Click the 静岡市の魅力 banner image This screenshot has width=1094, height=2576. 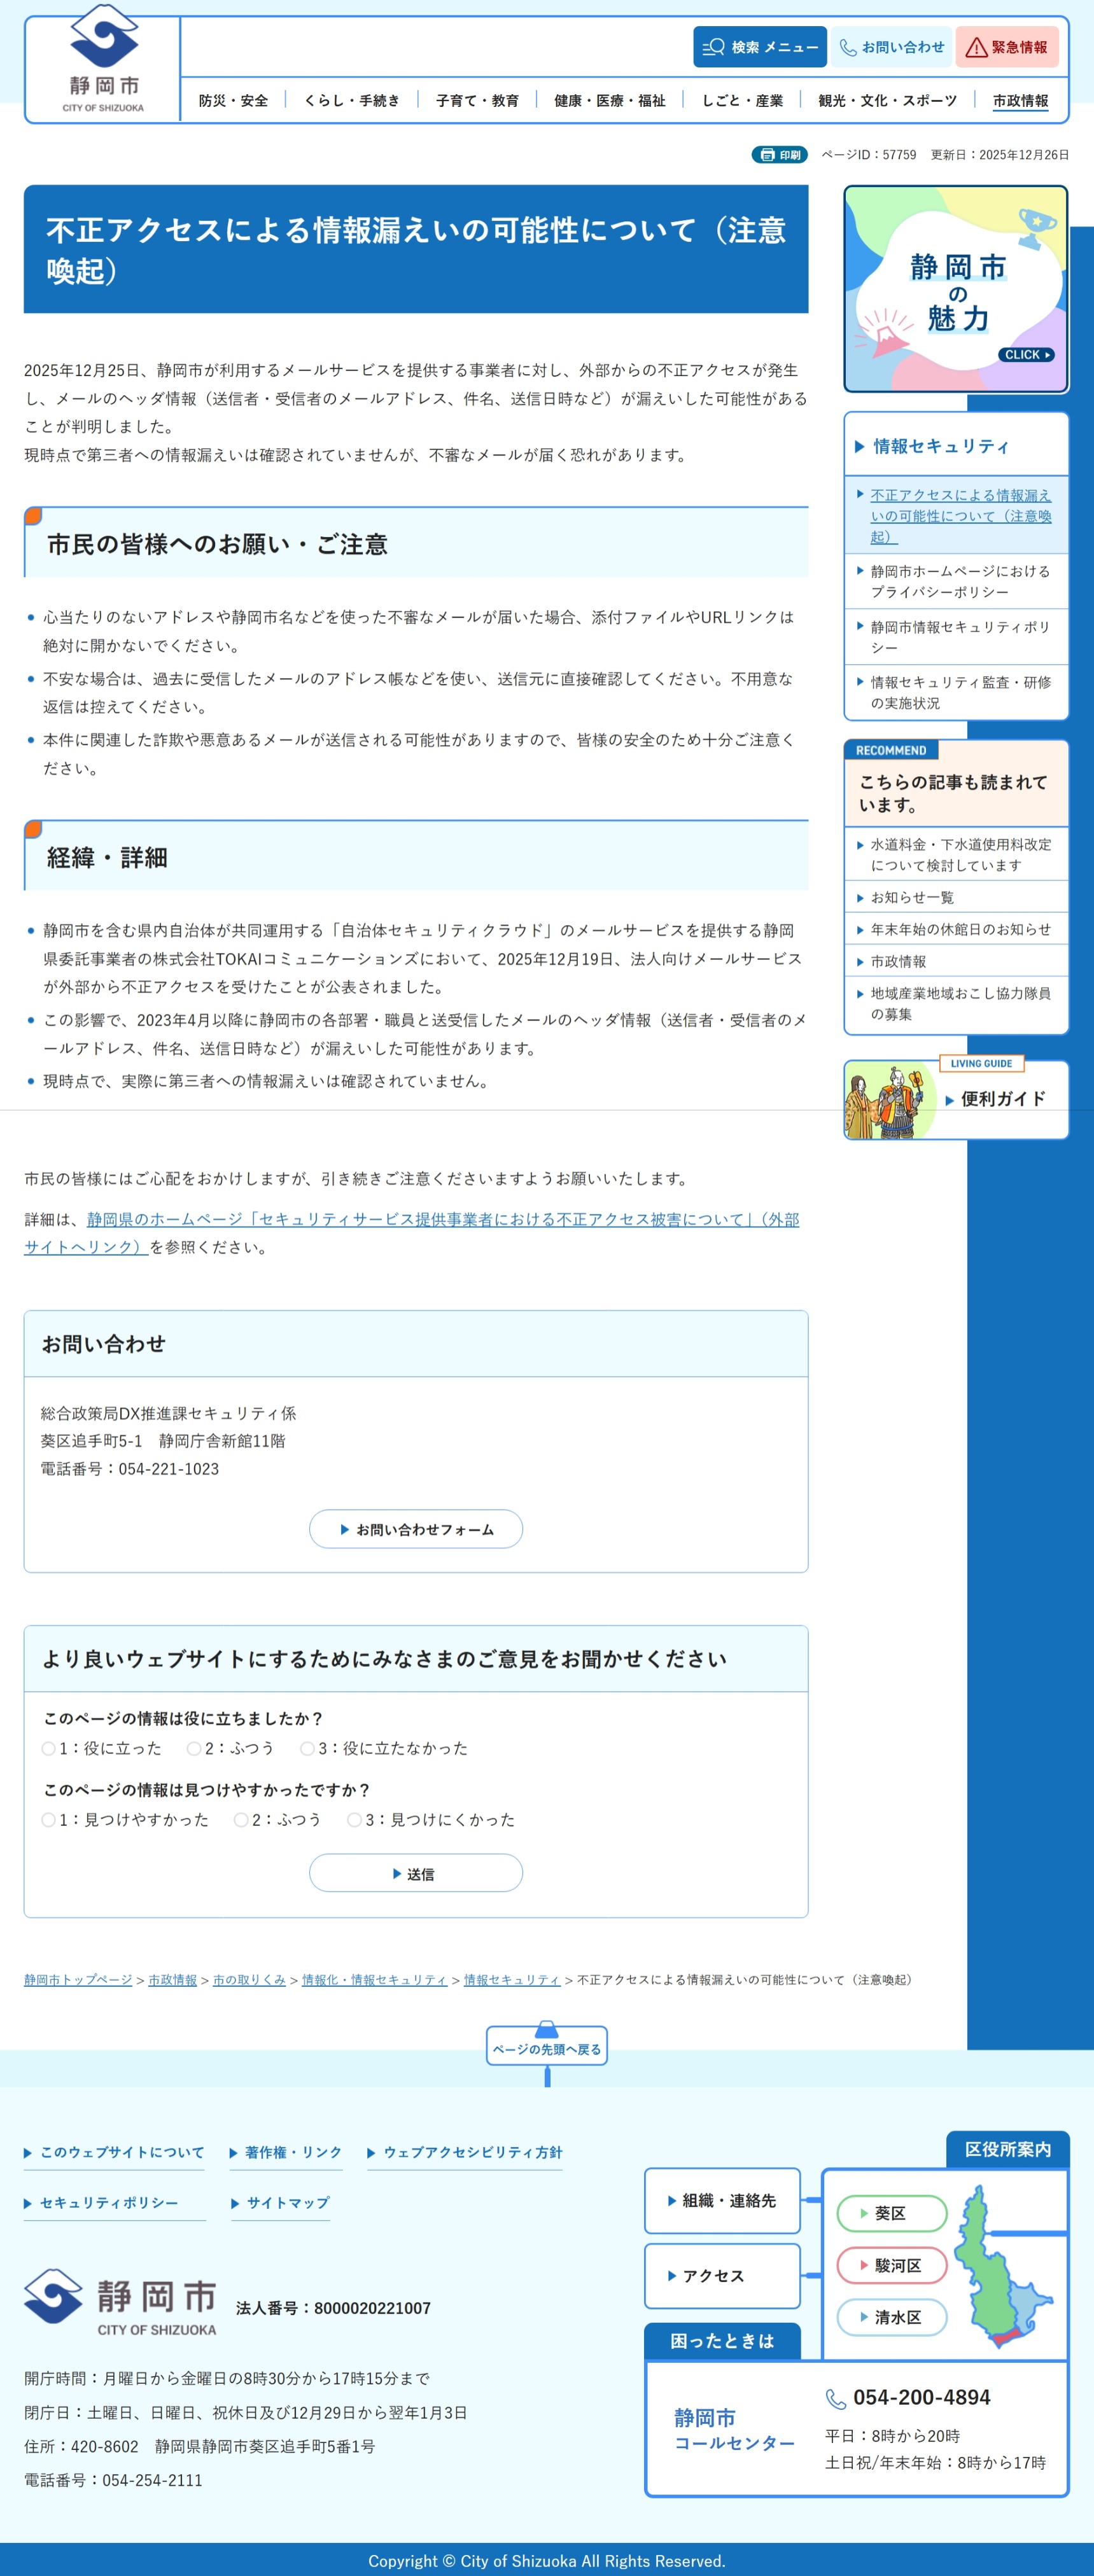(955, 289)
